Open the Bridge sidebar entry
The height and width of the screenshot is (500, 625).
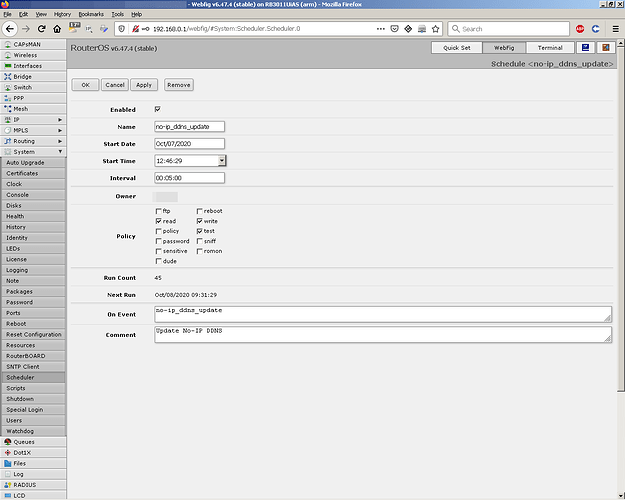[33, 77]
